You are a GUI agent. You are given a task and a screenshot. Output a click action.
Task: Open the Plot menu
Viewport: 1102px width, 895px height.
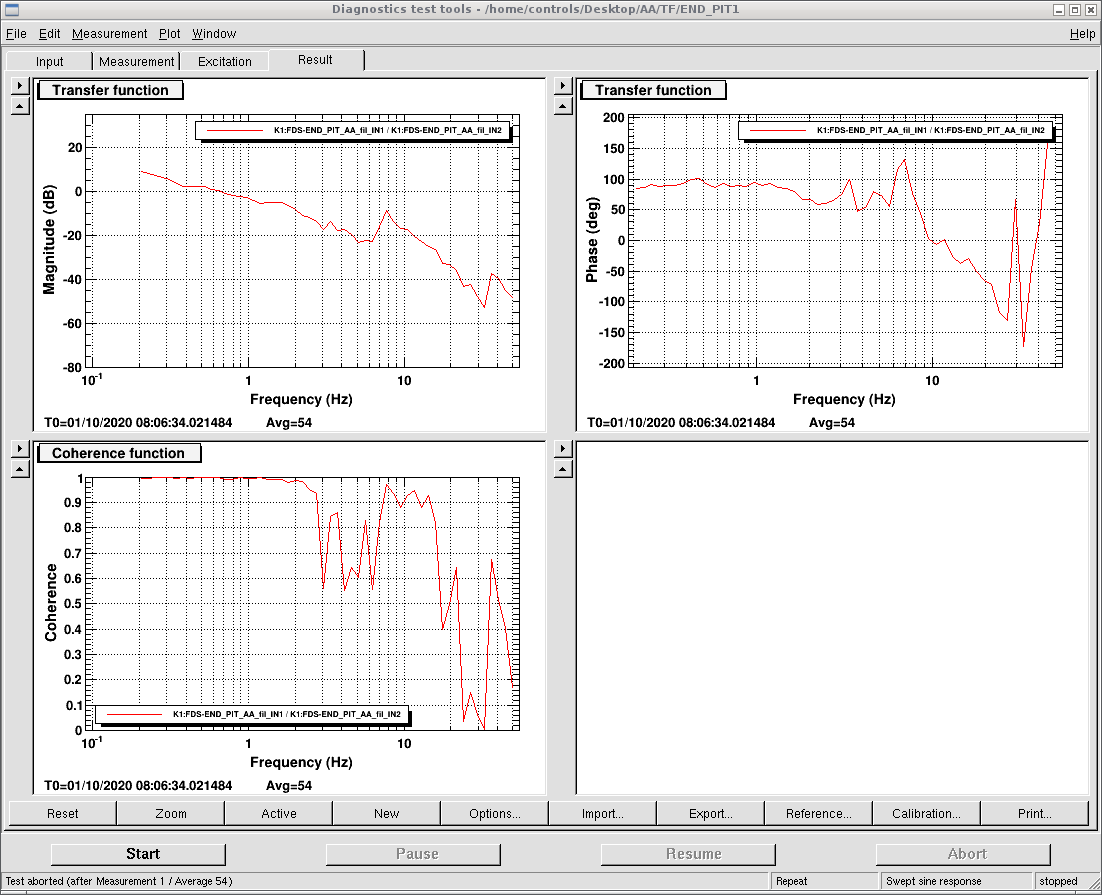click(x=169, y=34)
